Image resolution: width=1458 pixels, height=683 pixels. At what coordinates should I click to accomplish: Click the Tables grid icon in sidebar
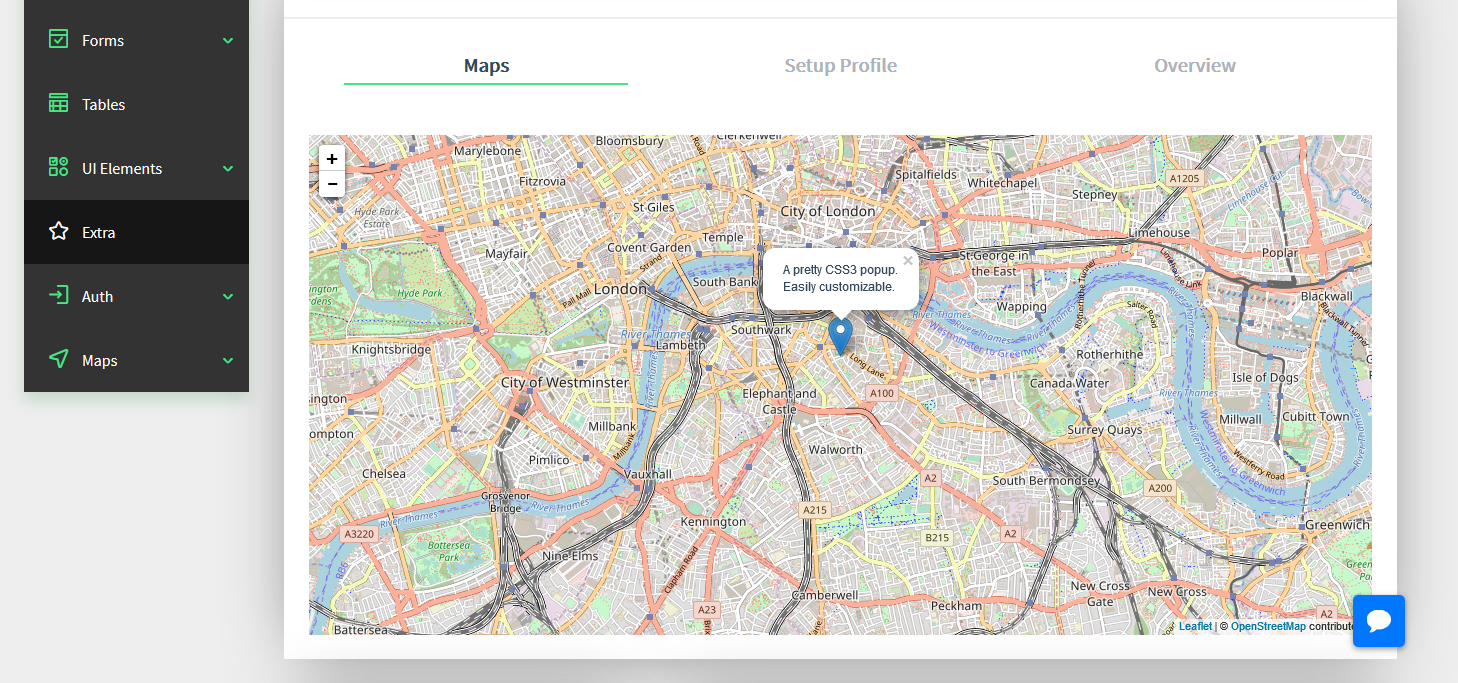[59, 104]
